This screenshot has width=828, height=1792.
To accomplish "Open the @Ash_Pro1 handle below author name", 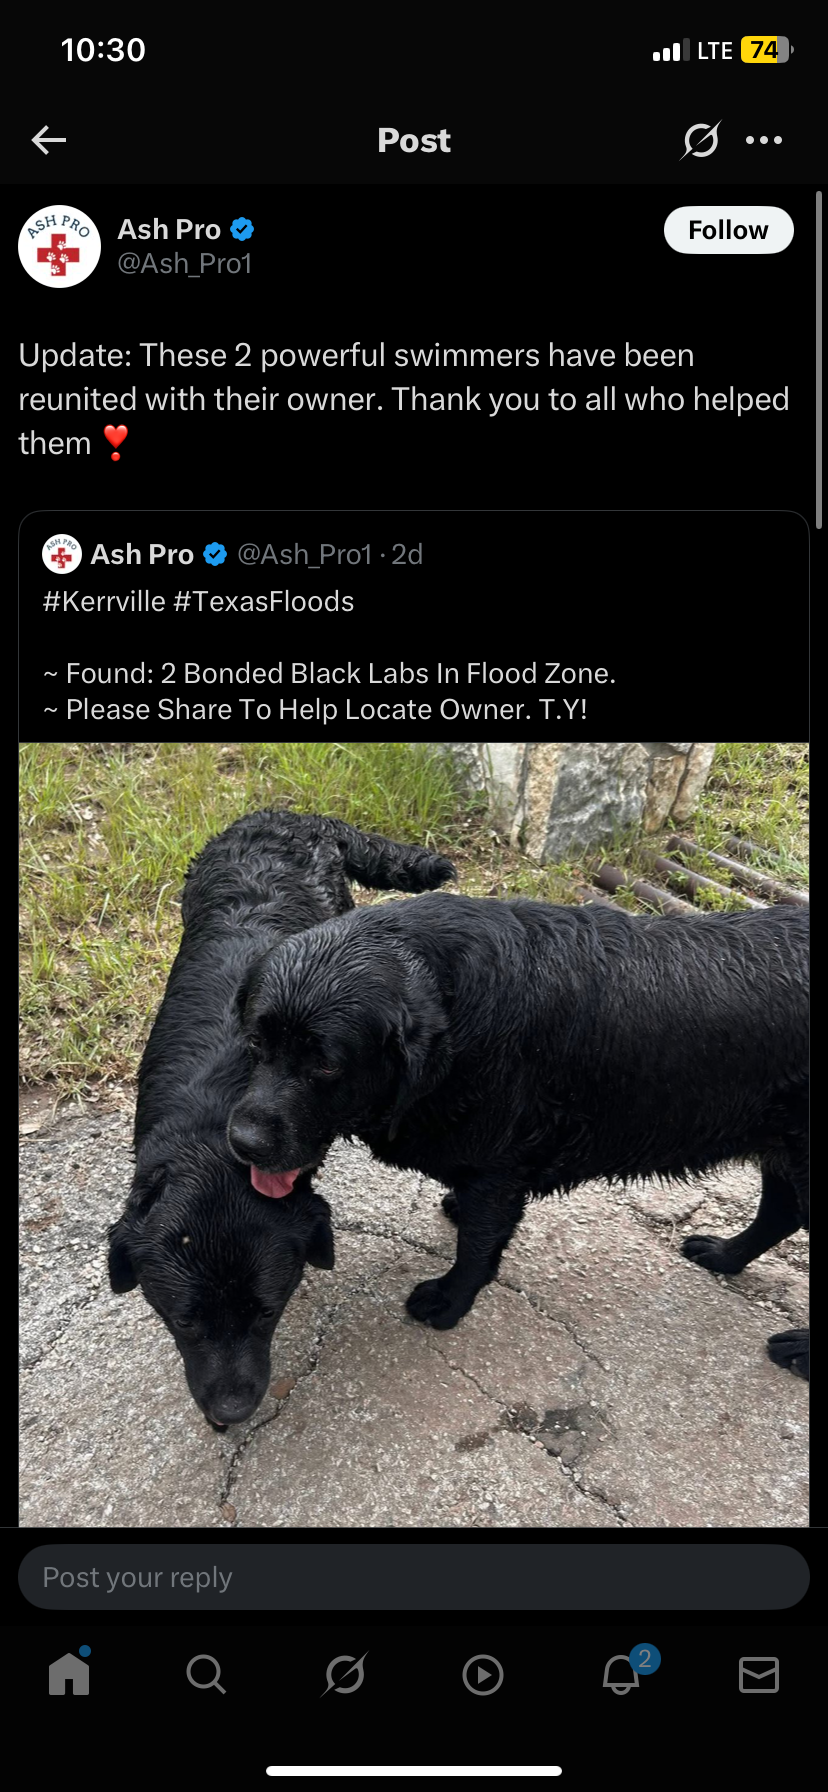I will tap(185, 264).
